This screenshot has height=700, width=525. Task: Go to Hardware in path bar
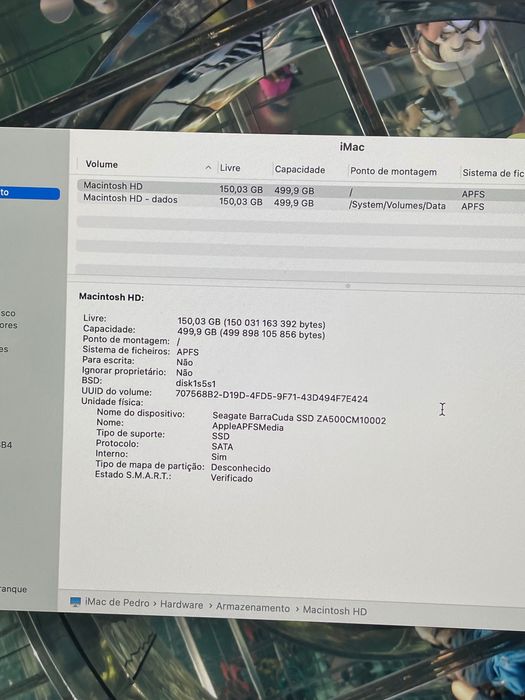point(182,605)
